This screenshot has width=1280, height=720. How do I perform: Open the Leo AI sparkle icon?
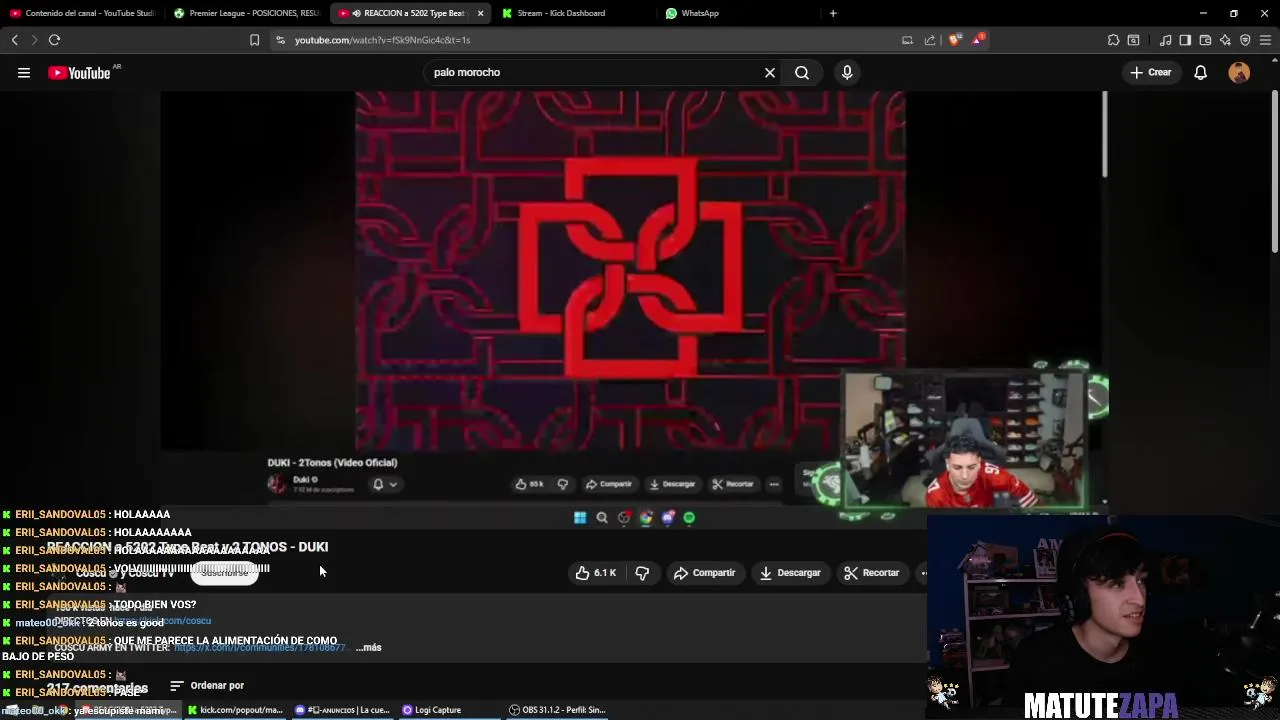coord(1225,40)
